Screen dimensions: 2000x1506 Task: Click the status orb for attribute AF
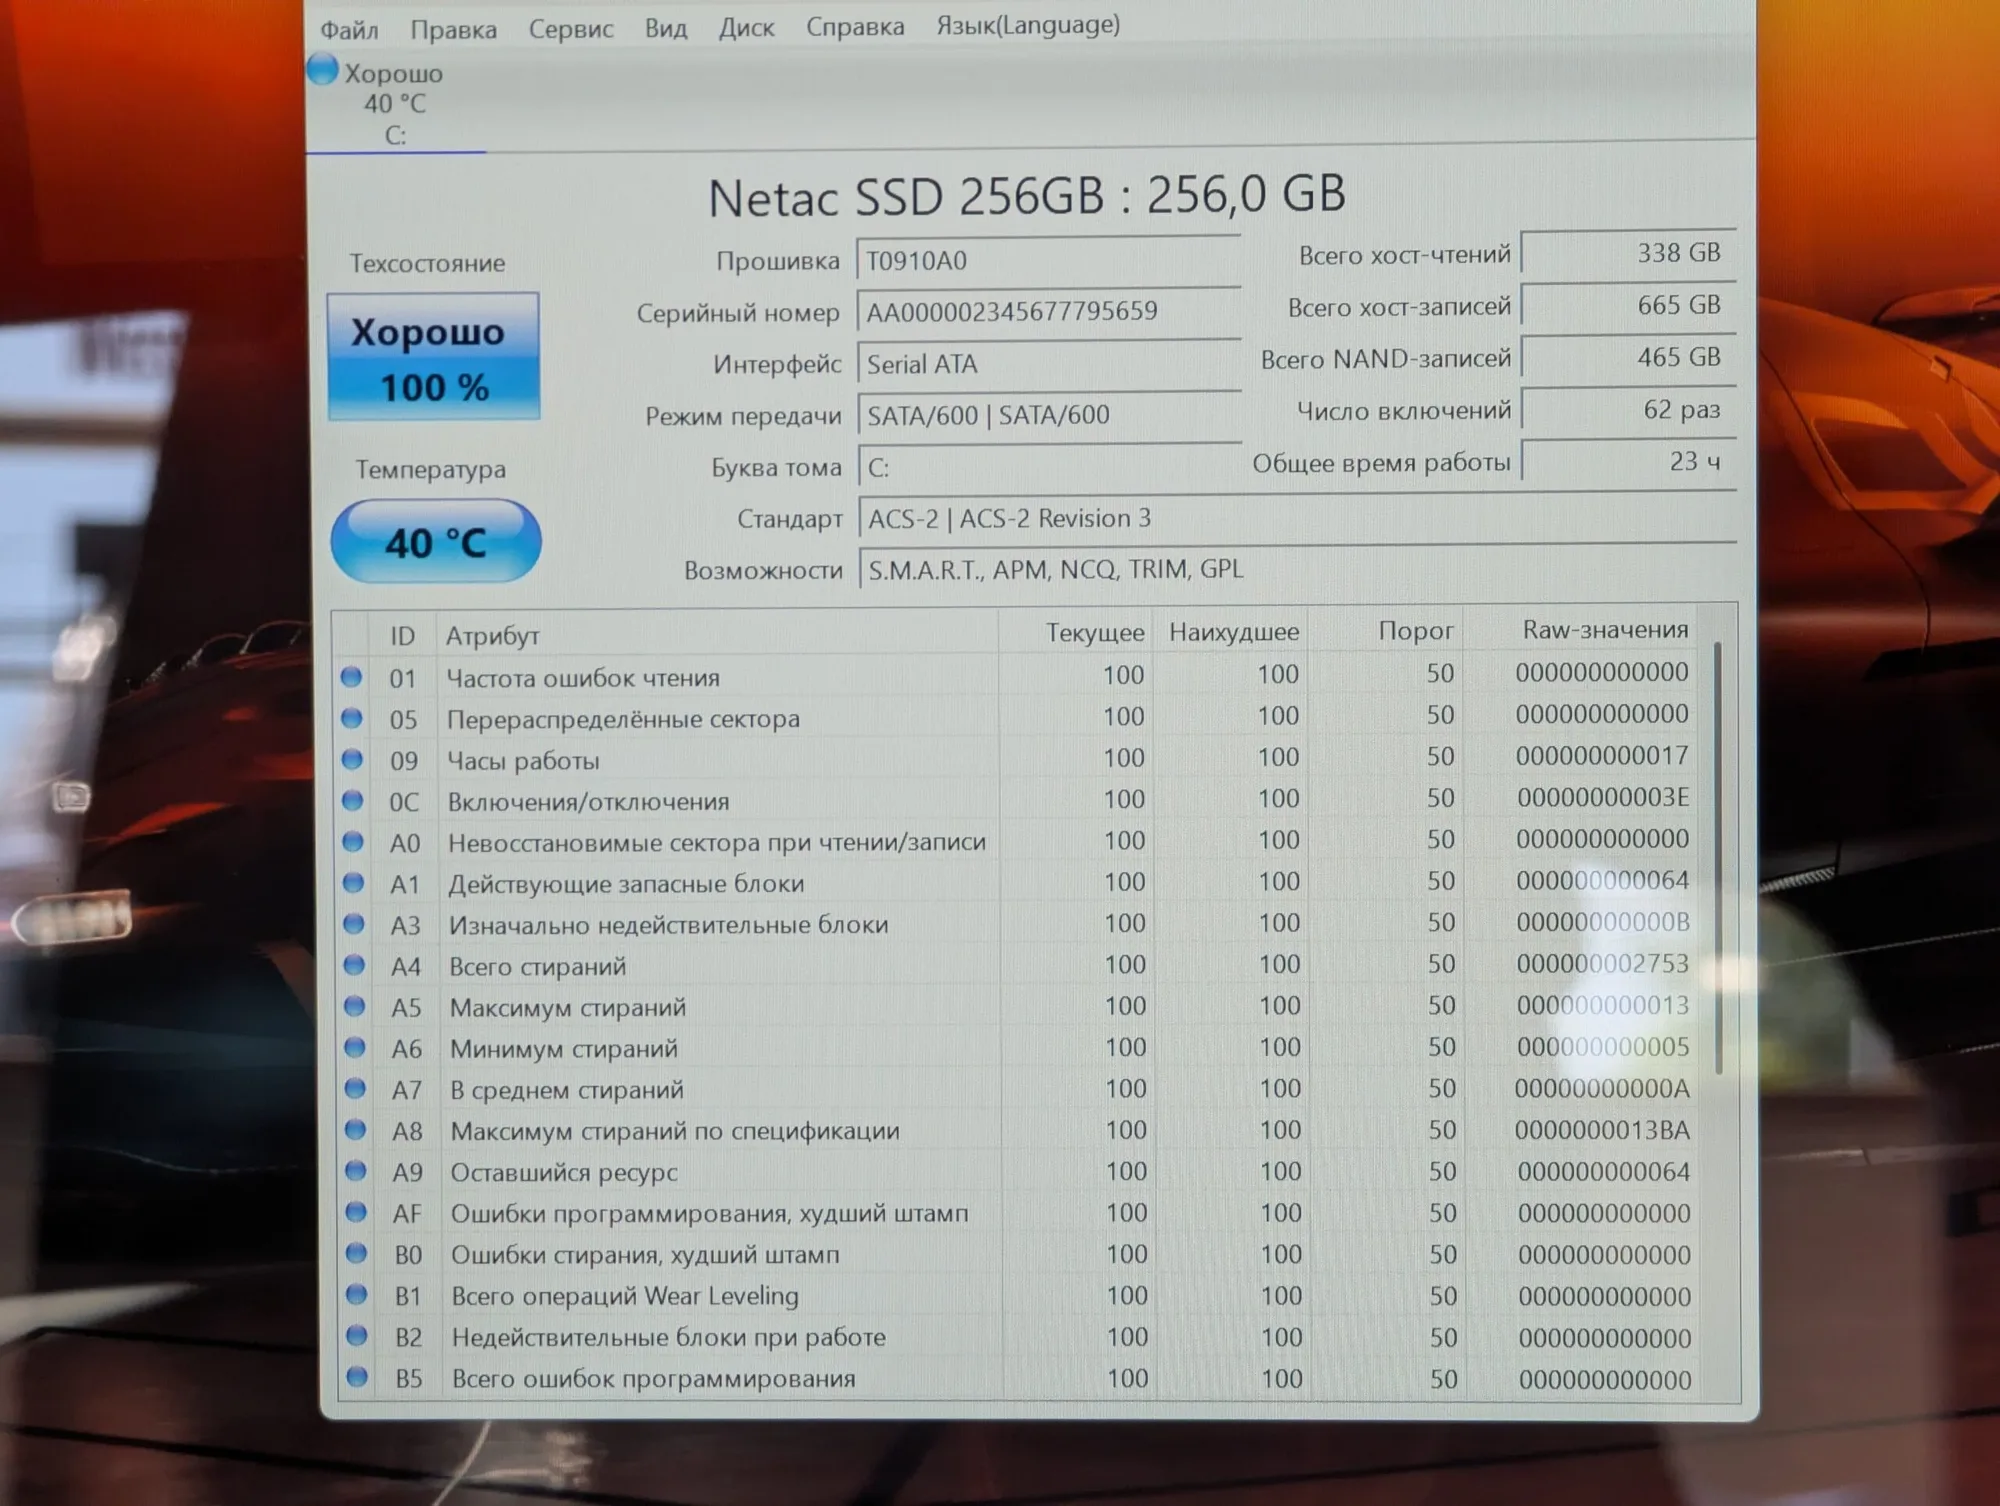[356, 1211]
